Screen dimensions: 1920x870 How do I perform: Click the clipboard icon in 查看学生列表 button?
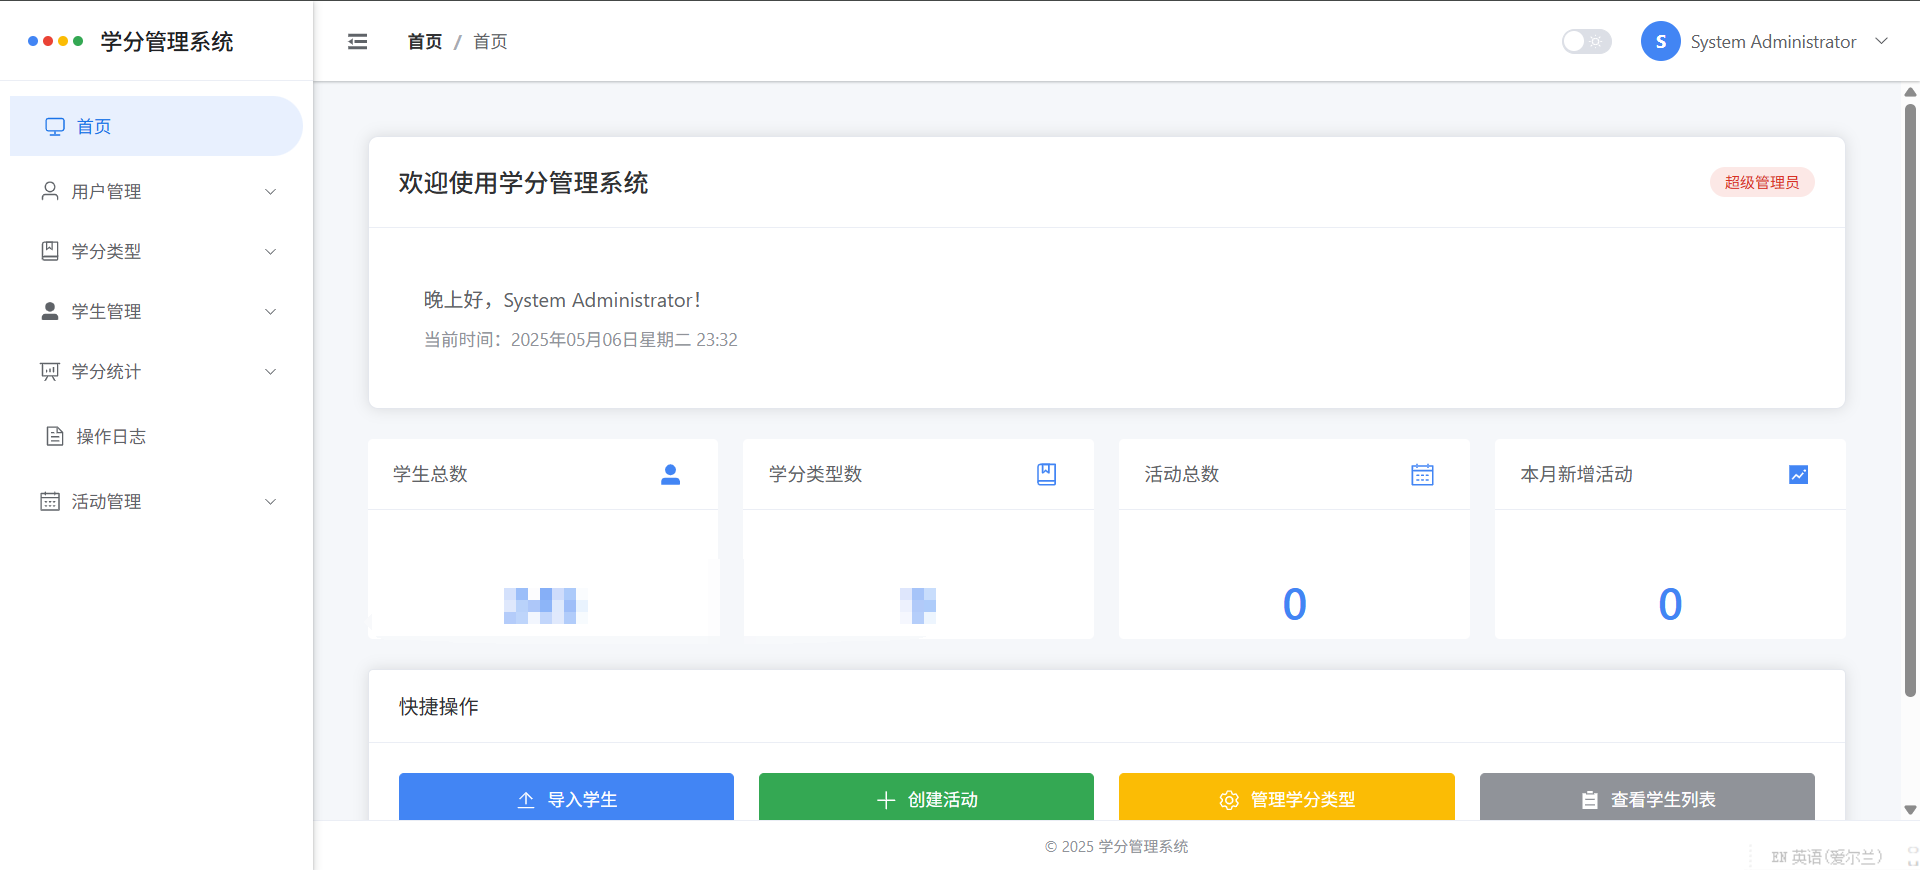(1590, 800)
